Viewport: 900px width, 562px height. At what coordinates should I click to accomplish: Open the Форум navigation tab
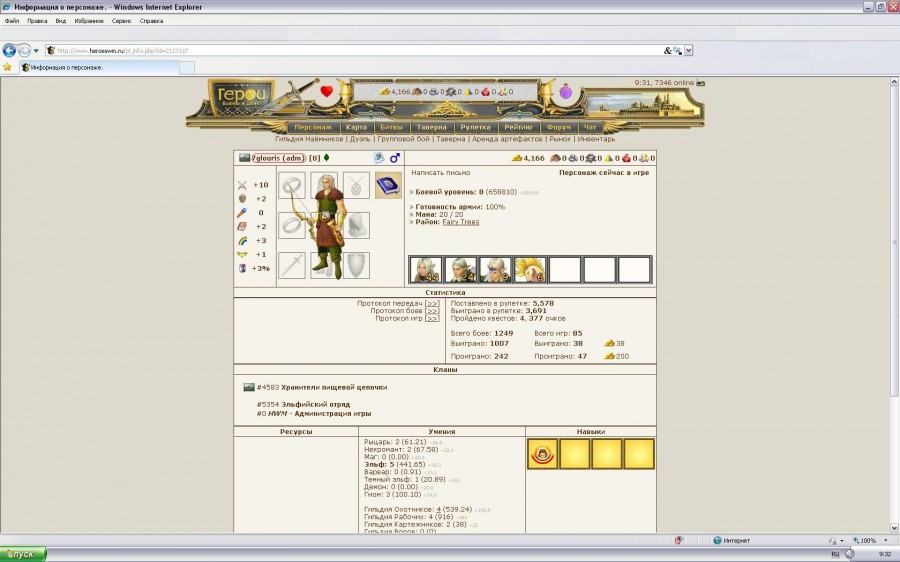click(x=559, y=127)
